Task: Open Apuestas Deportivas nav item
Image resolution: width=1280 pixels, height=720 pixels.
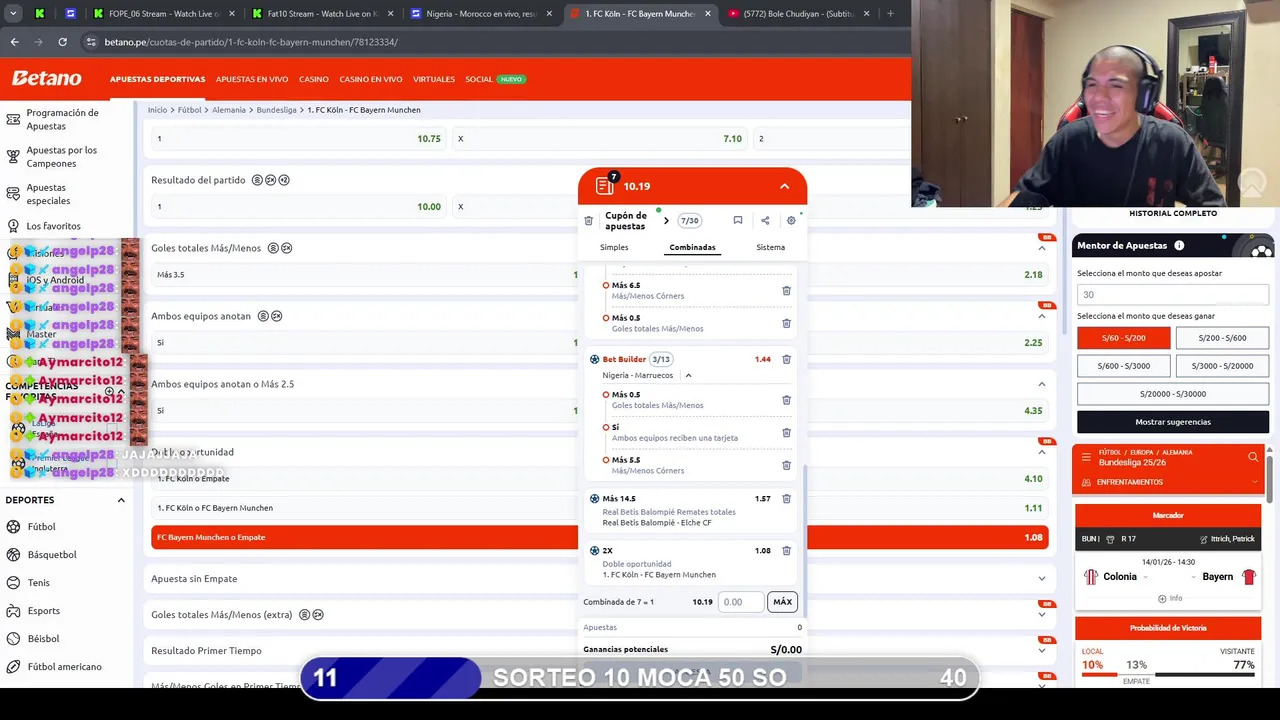Action: click(157, 79)
